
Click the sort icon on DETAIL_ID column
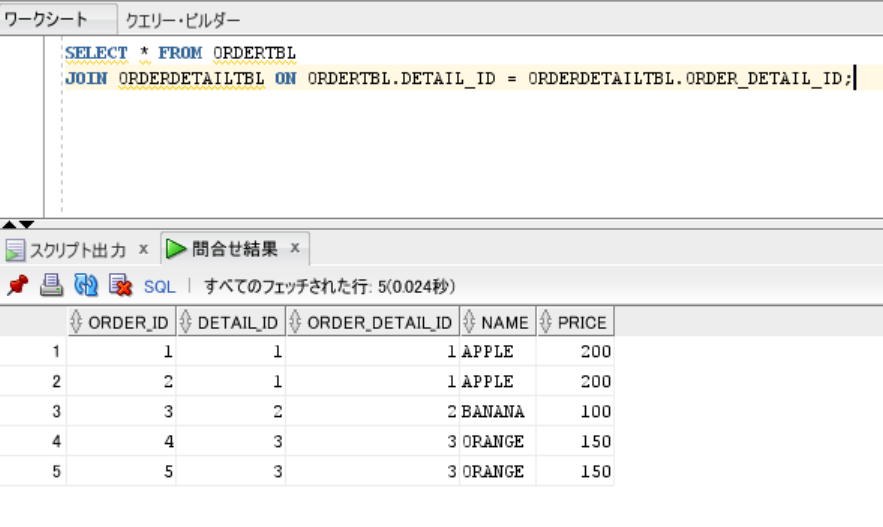point(186,322)
